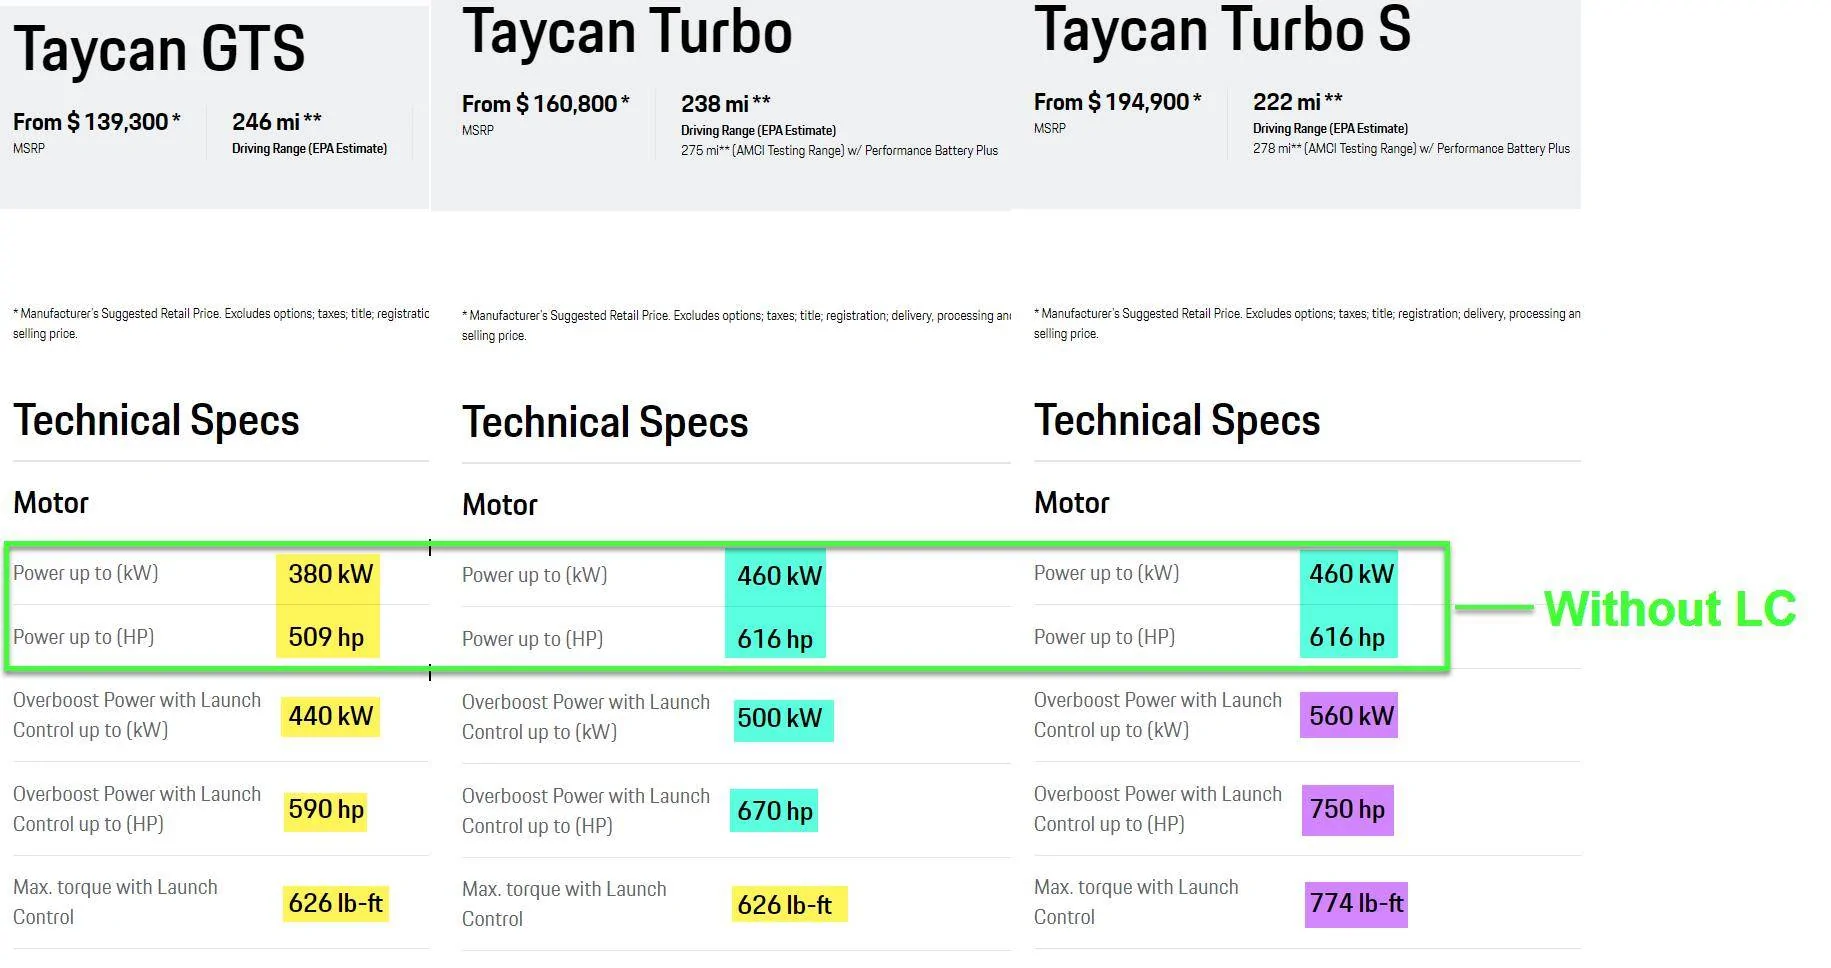Click the MSRP footnote under Taycan Turbo
The width and height of the screenshot is (1831, 968).
coord(736,325)
